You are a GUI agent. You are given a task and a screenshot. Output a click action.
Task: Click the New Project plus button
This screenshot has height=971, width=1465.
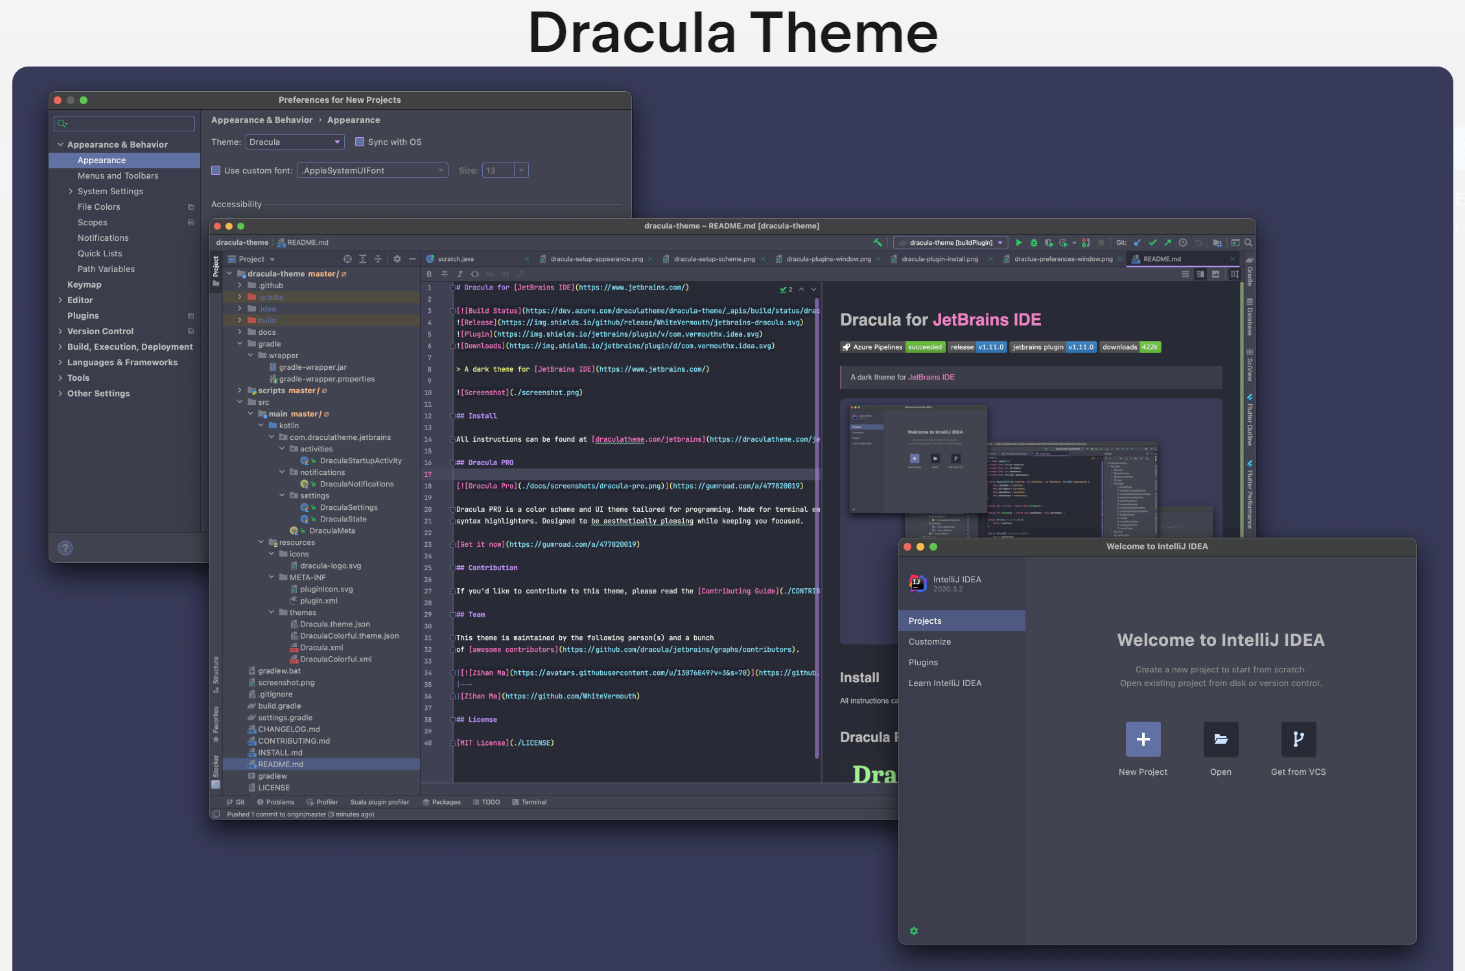pos(1143,739)
